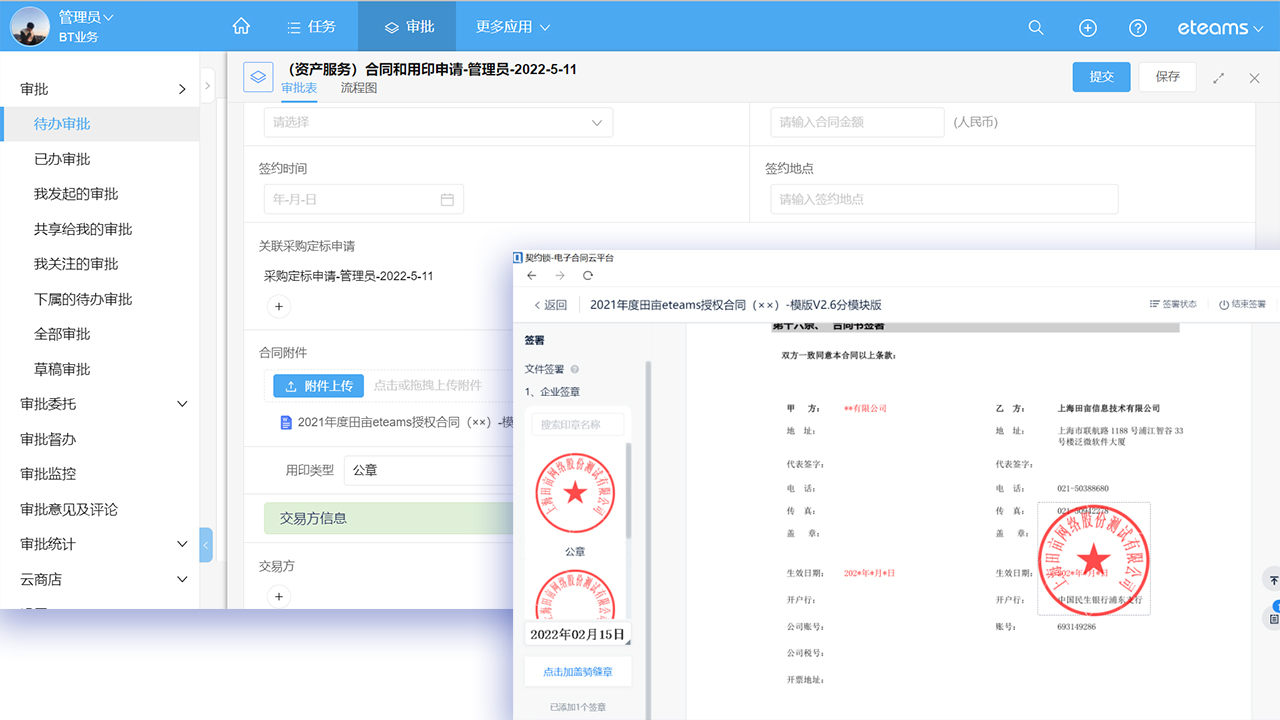Click the search magnifier icon

point(1036,28)
